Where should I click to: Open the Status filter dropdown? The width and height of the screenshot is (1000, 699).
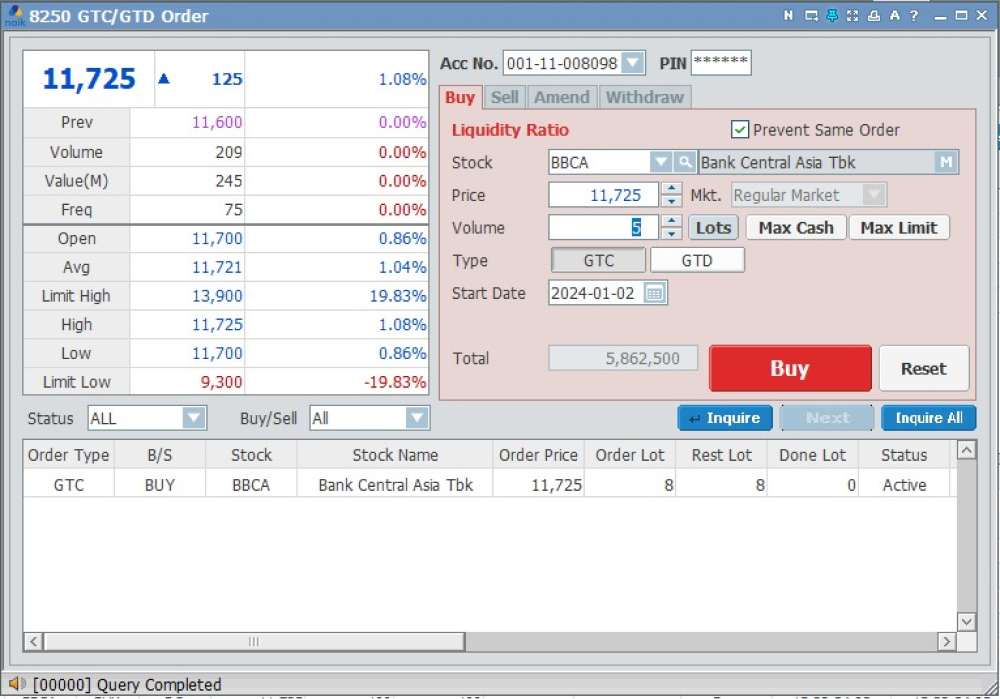[194, 418]
